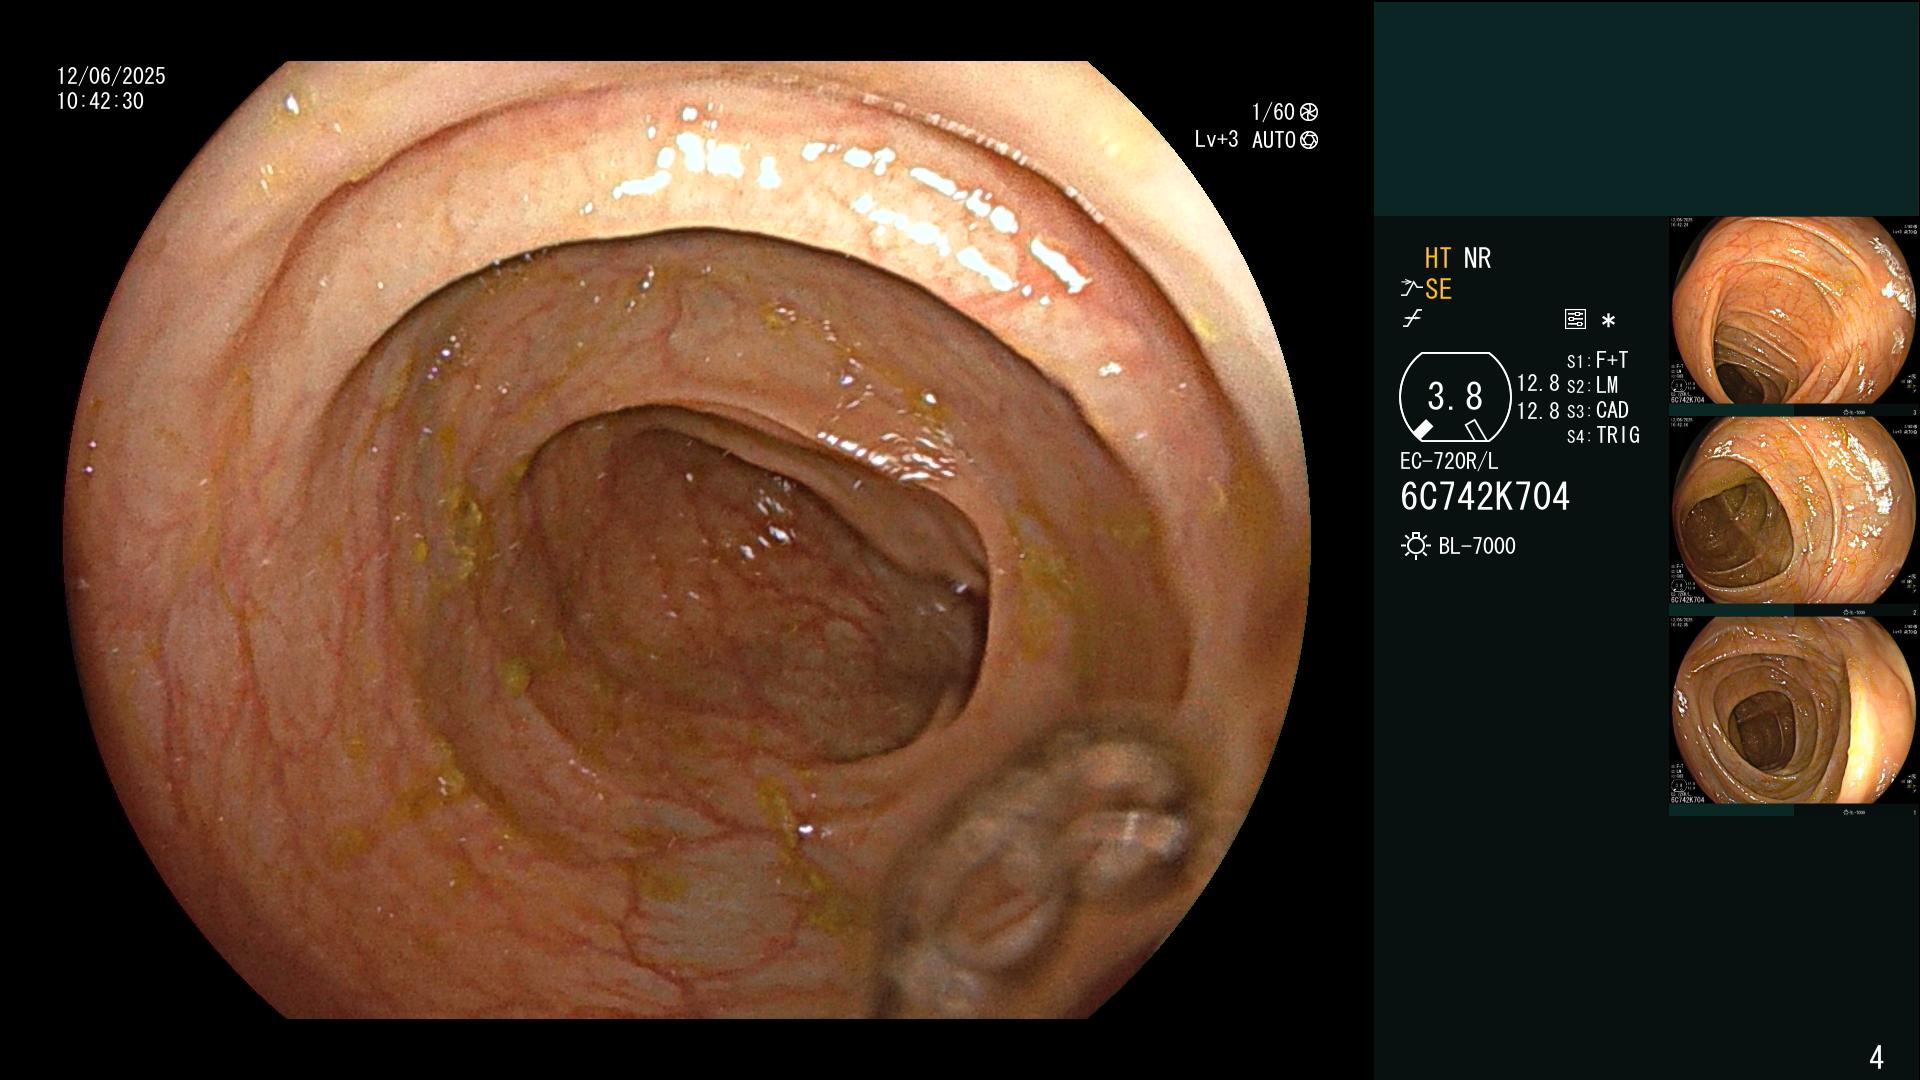Click the scope model 'EC-720R/L' text

[x=1449, y=461]
